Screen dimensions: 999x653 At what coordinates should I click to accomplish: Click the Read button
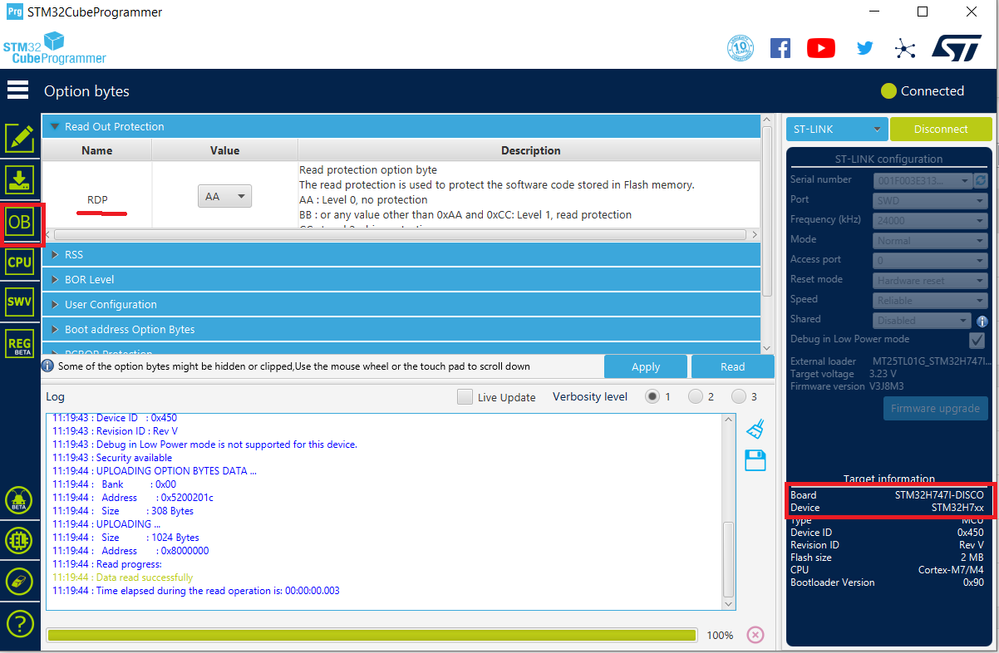tap(733, 367)
